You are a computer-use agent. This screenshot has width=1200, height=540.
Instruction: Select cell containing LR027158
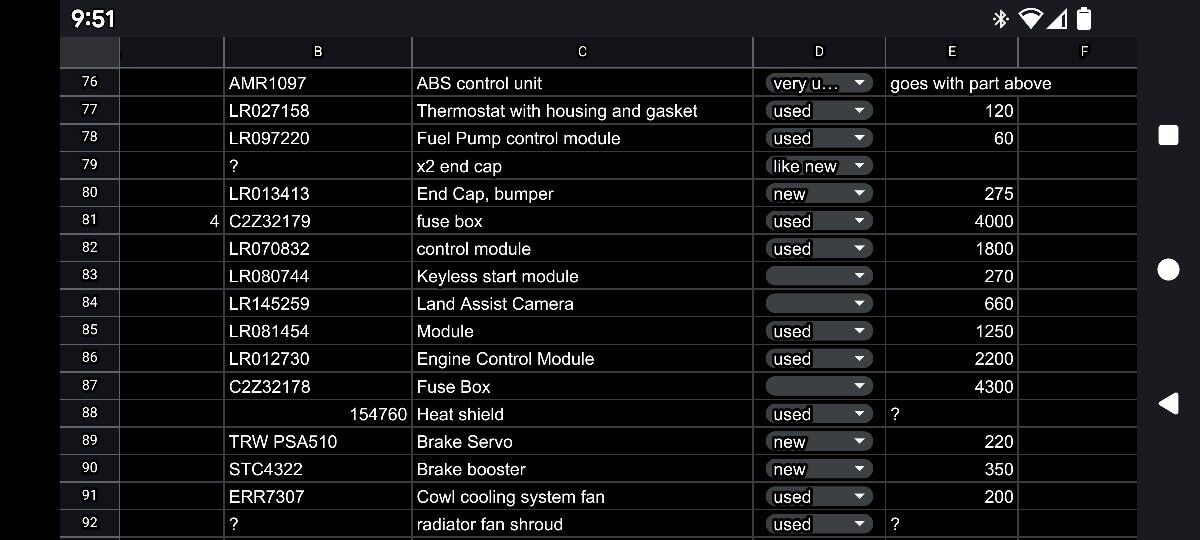click(x=317, y=111)
